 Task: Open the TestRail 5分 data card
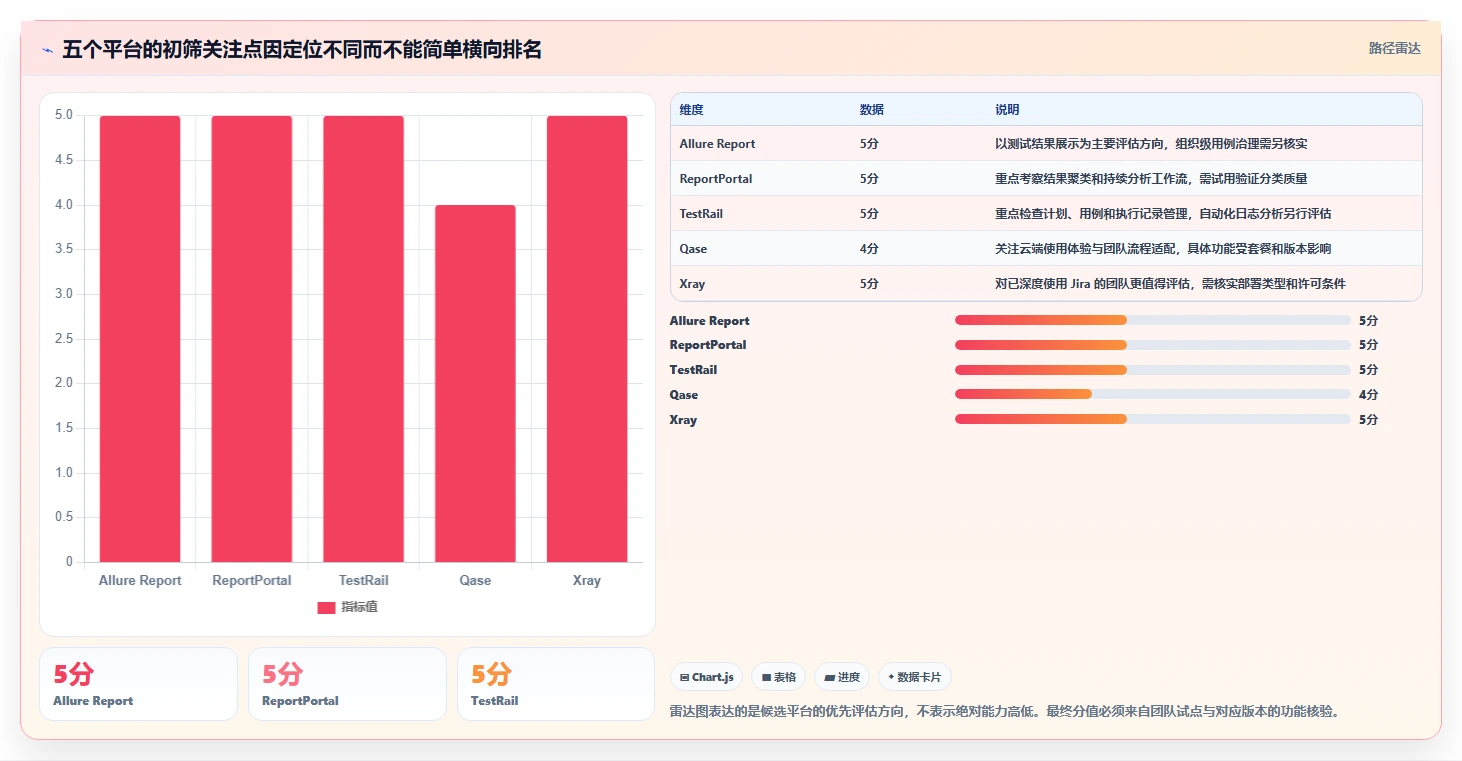coord(556,684)
